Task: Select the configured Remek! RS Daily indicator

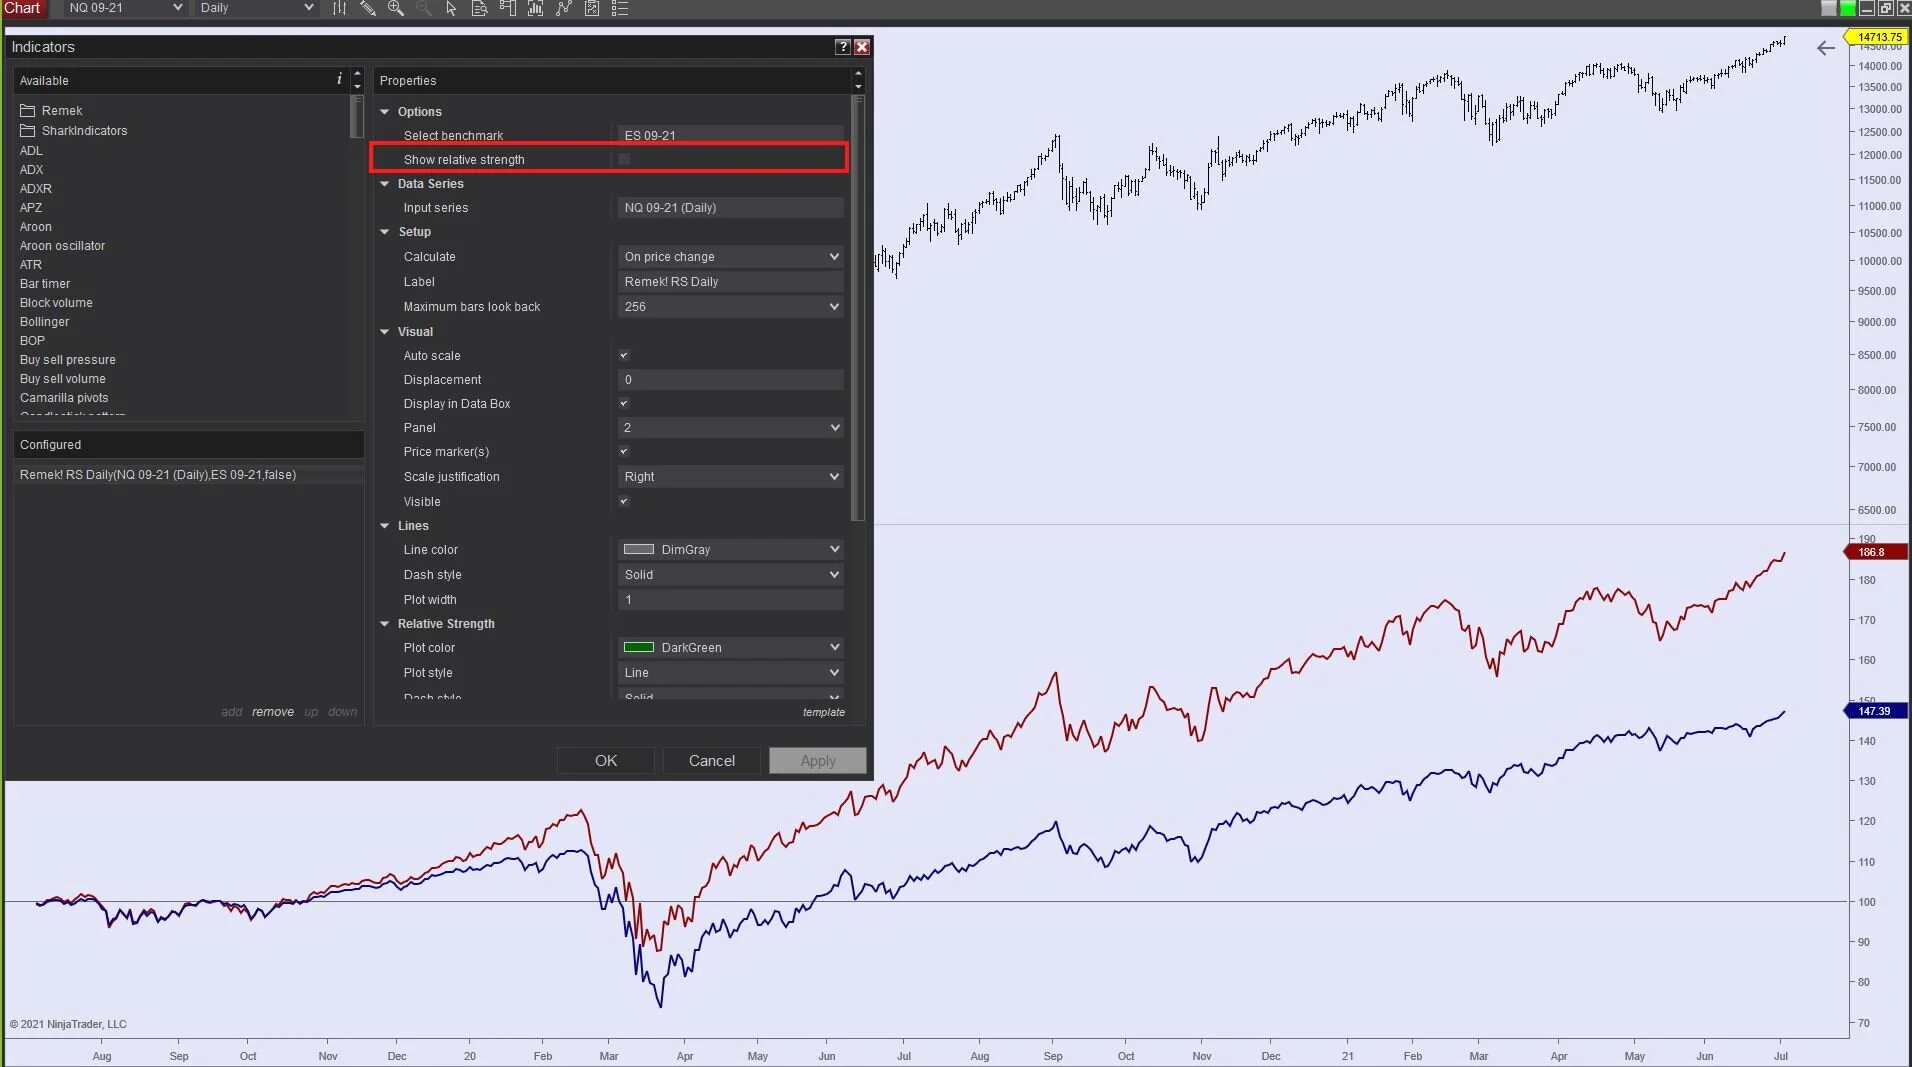Action: [189, 475]
